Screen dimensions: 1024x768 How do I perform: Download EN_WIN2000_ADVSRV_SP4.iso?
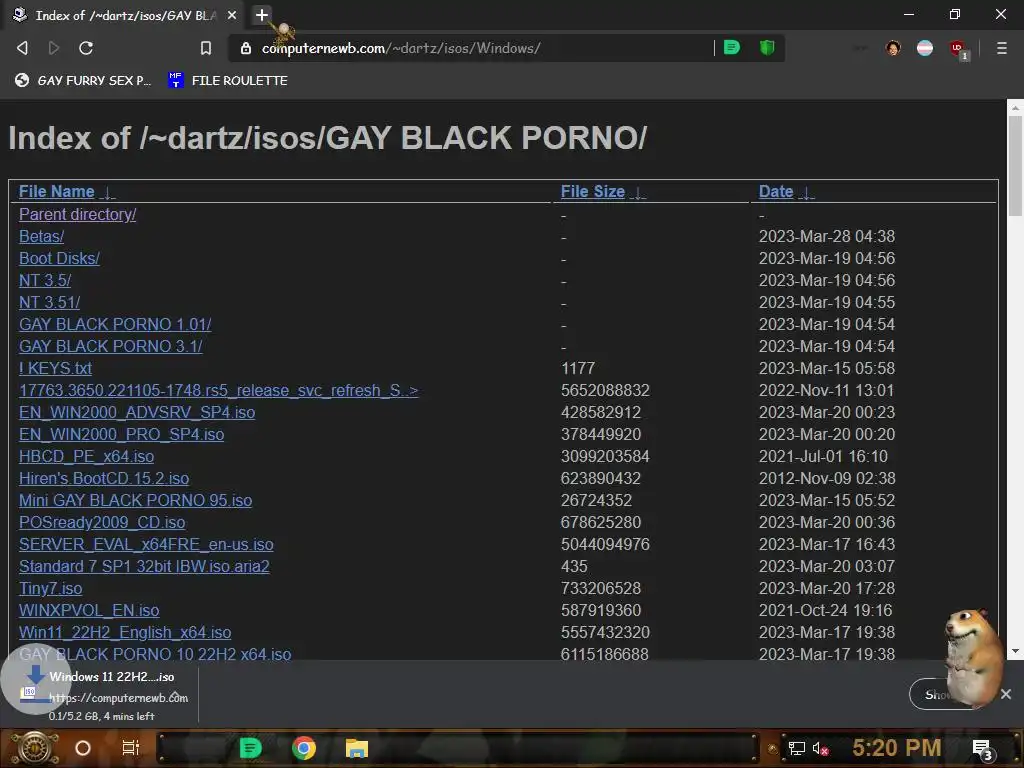pos(137,413)
